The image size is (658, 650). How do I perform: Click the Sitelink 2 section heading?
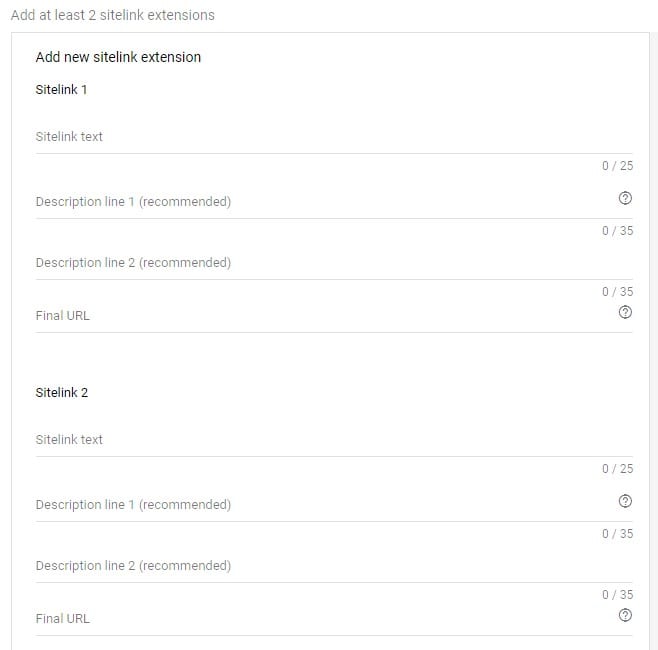[x=62, y=392]
